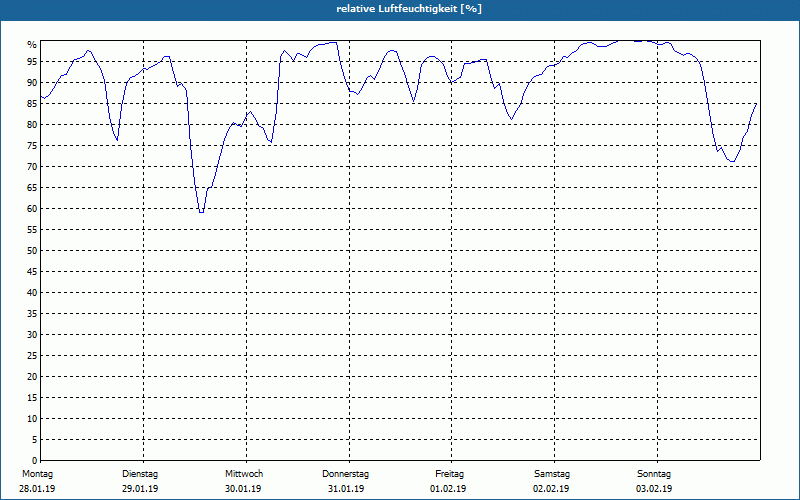Screen dimensions: 800x500
Task: Click the y-axis label '85'
Action: [32, 104]
